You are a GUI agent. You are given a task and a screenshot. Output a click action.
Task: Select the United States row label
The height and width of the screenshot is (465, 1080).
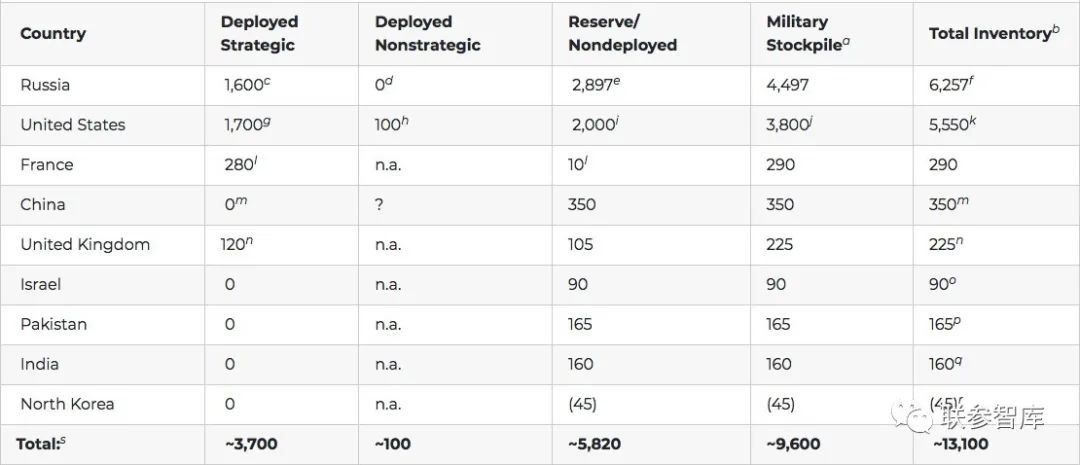tap(73, 125)
